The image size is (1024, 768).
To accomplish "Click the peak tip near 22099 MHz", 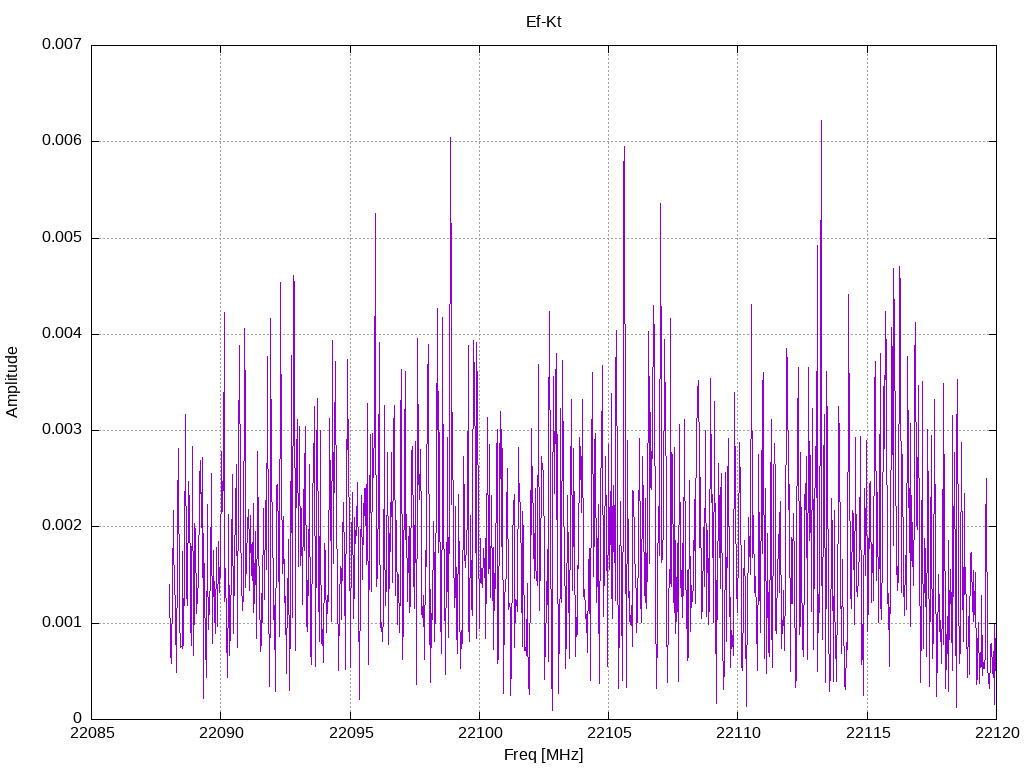I will (x=450, y=138).
